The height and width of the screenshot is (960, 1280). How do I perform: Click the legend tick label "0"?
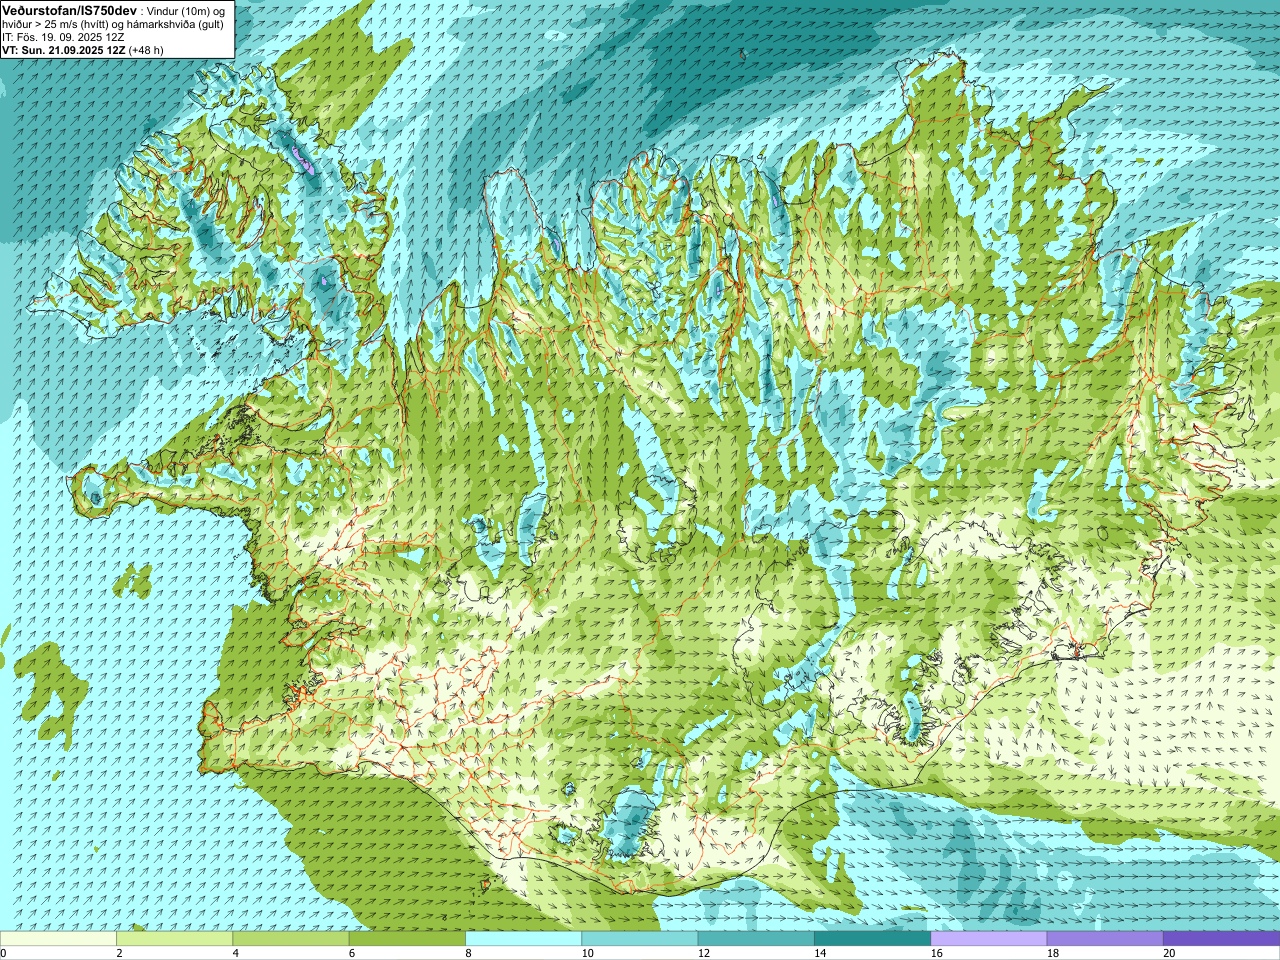[x=4, y=953]
